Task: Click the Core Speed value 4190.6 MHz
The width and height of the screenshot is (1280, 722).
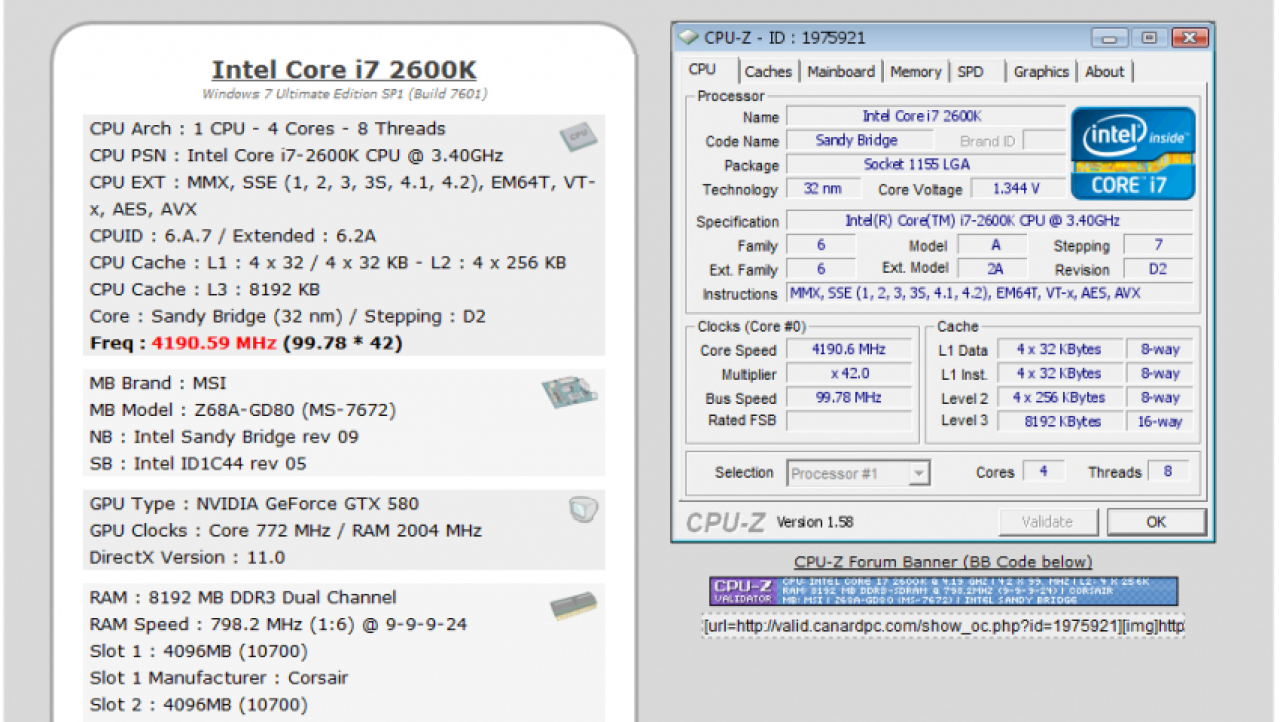Action: click(x=849, y=350)
